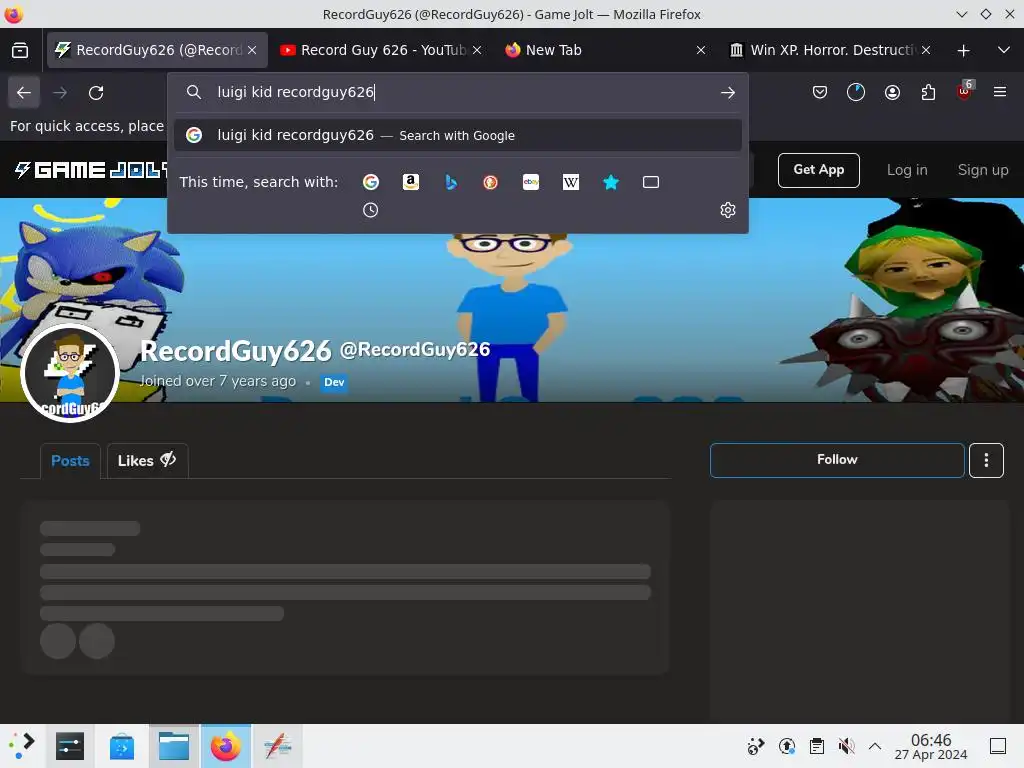Close the New Tab tab
Image resolution: width=1024 pixels, height=768 pixels.
pos(701,50)
